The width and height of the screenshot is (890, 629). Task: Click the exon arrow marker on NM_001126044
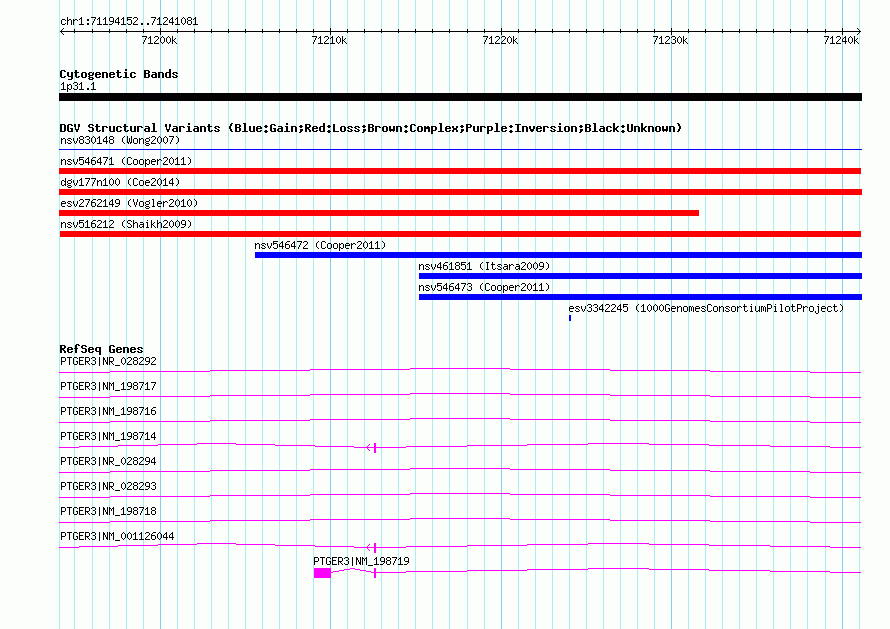(x=372, y=548)
